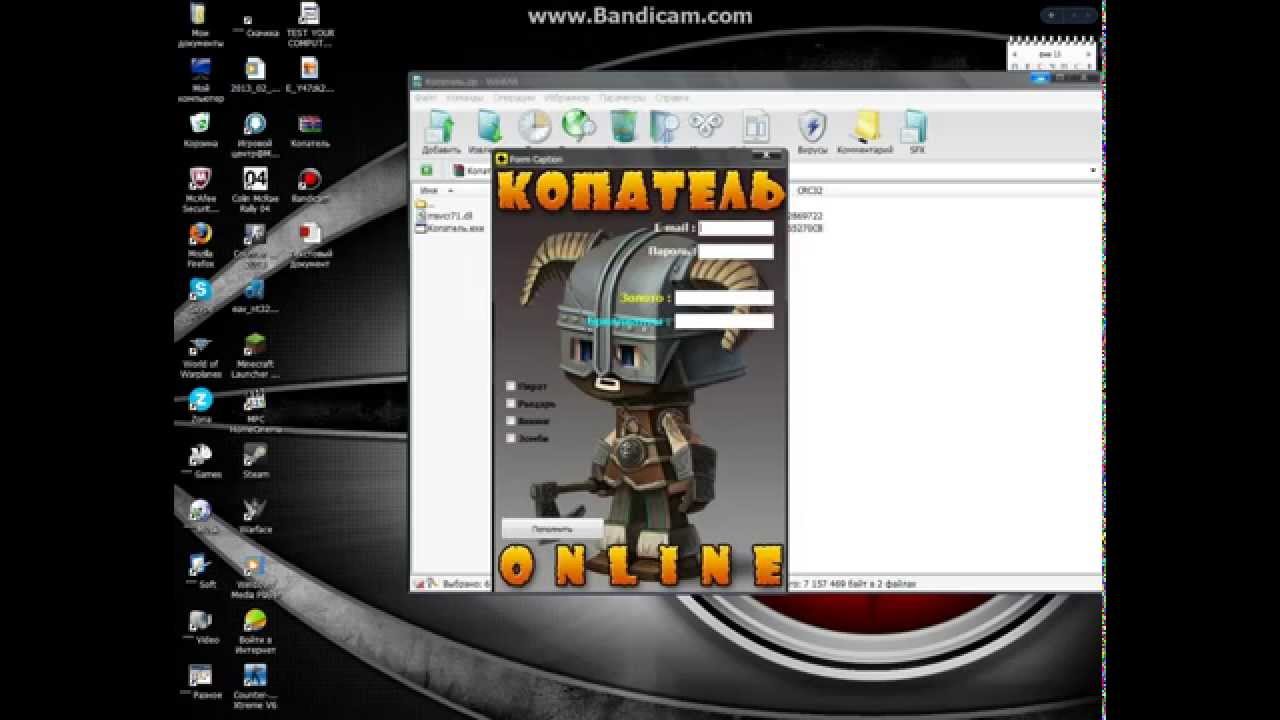Click the Windows Media Player desktop icon
The height and width of the screenshot is (720, 1280).
tap(255, 577)
